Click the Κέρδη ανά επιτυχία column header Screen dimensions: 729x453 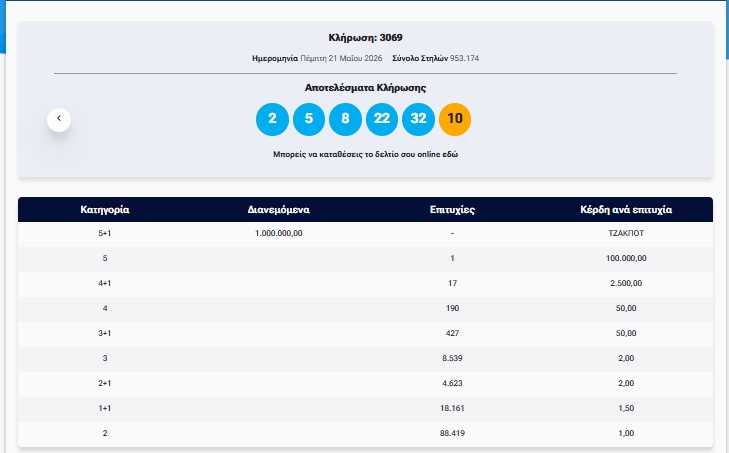626,210
